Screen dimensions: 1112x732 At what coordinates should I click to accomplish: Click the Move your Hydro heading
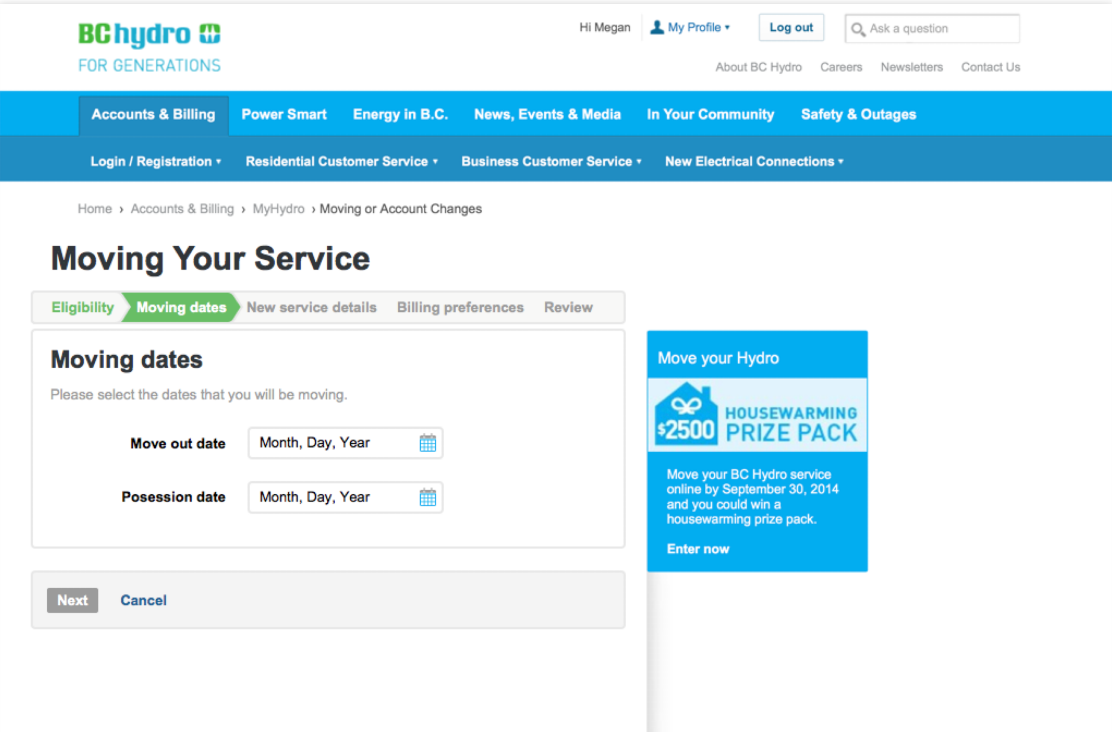718,358
